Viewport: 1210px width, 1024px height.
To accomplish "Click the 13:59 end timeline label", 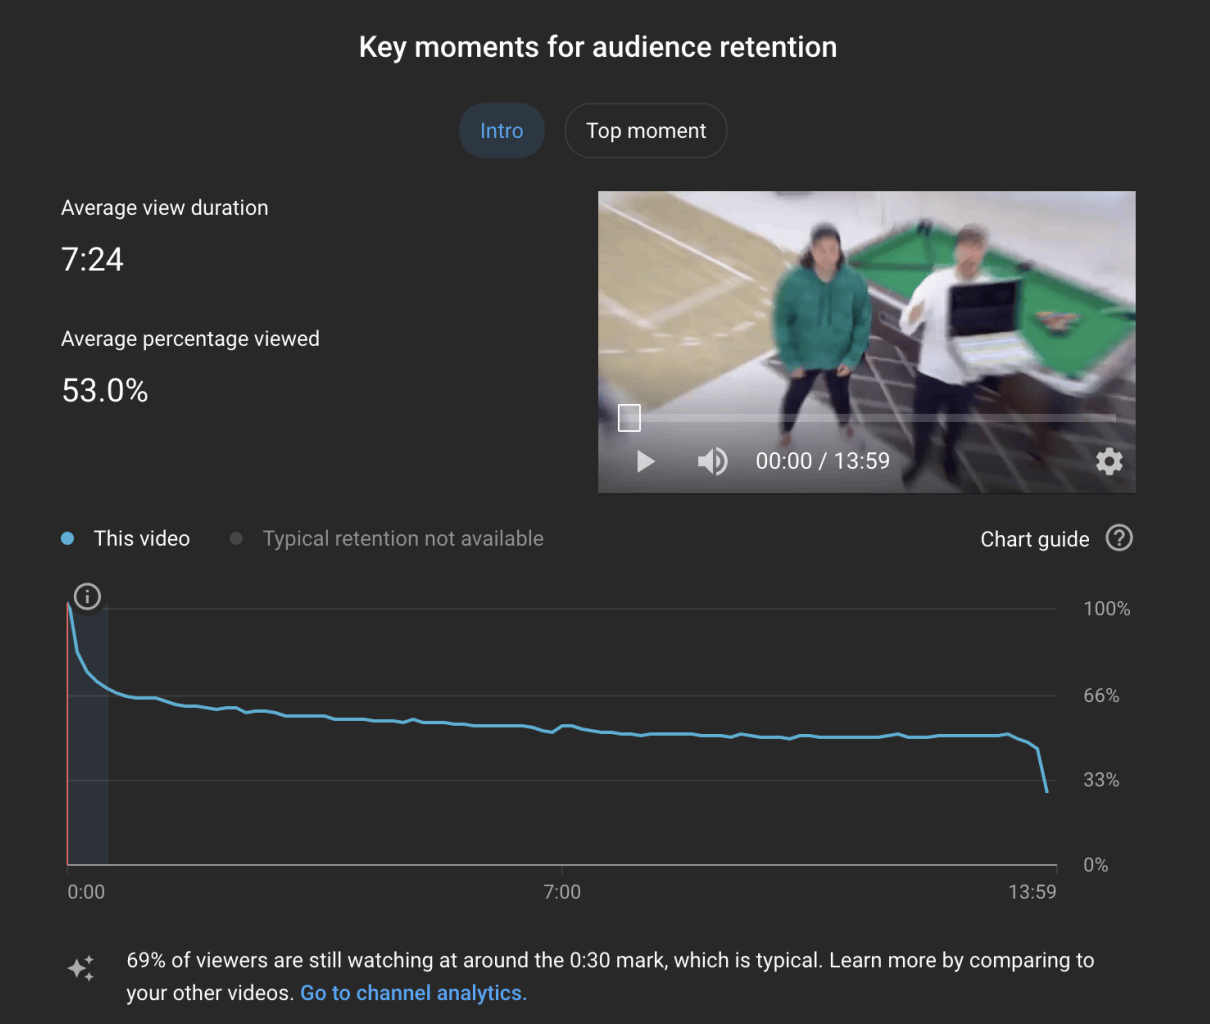I will [x=1032, y=892].
